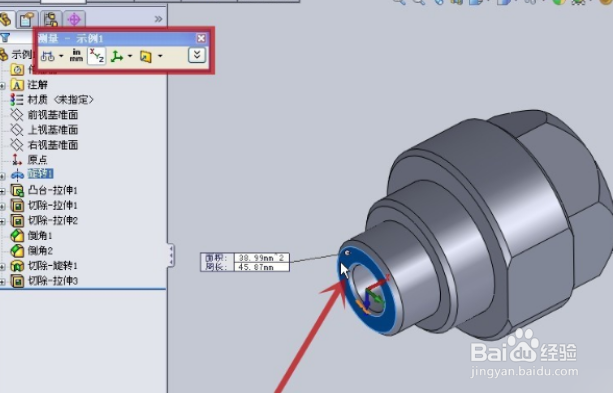Switch to the DimXpertManager crosshair tab

coord(74,19)
